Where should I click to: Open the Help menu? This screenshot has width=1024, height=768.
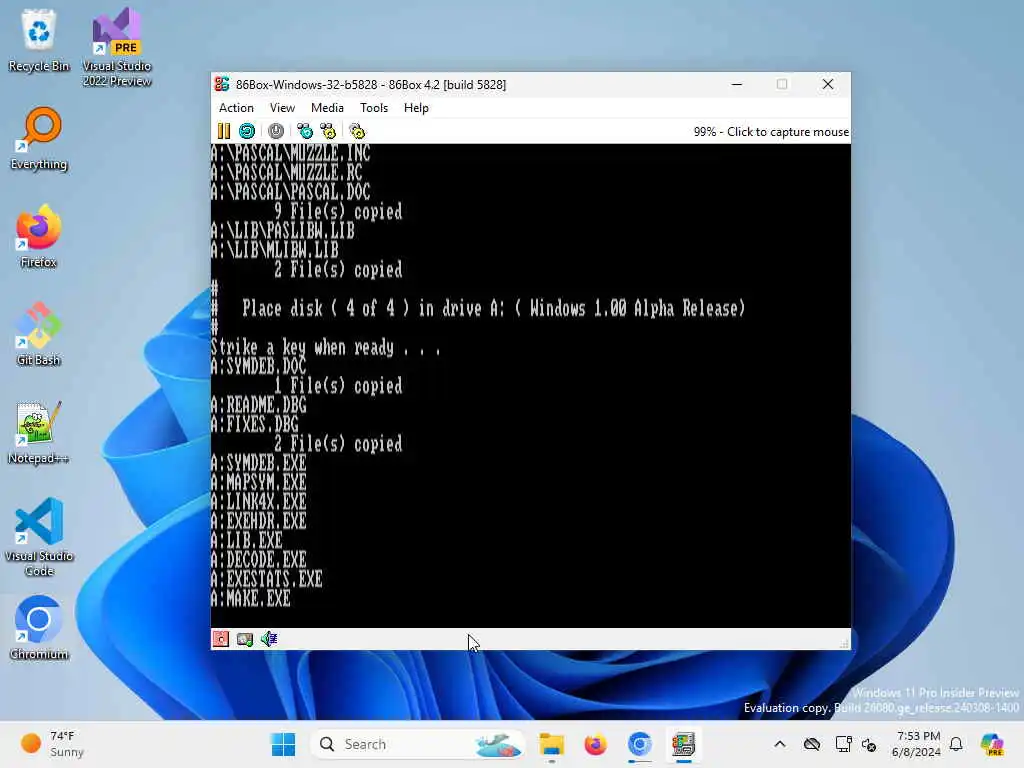click(x=416, y=108)
